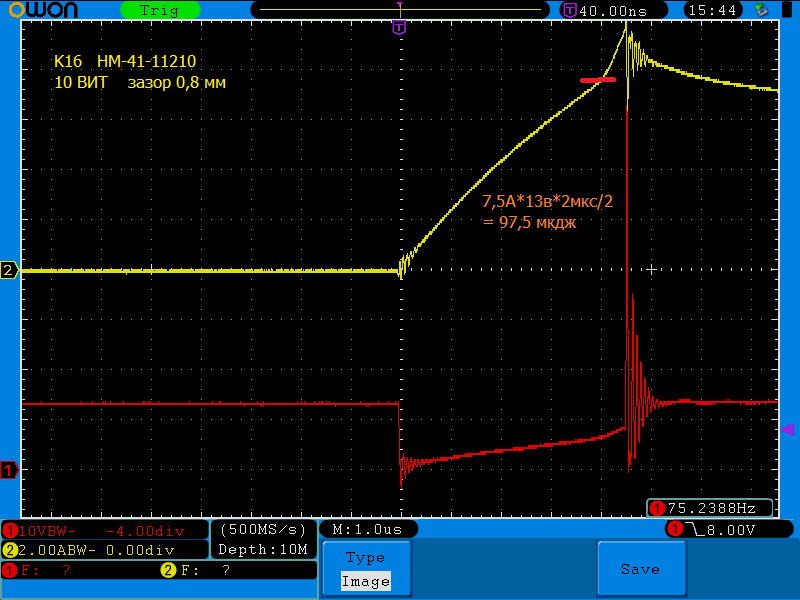The width and height of the screenshot is (800, 600).
Task: Click the purple trigger level arrow
Action: tap(787, 429)
